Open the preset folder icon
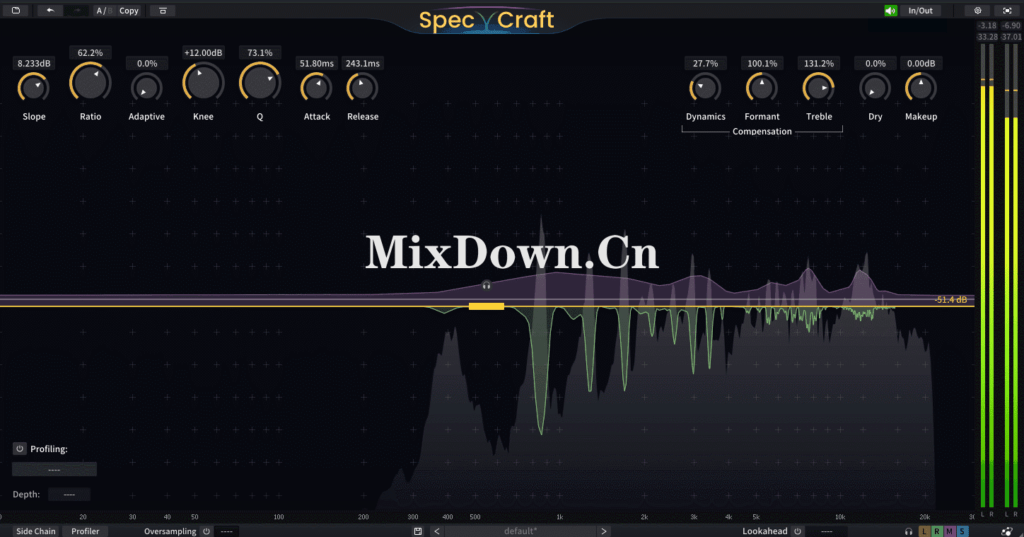 16,10
